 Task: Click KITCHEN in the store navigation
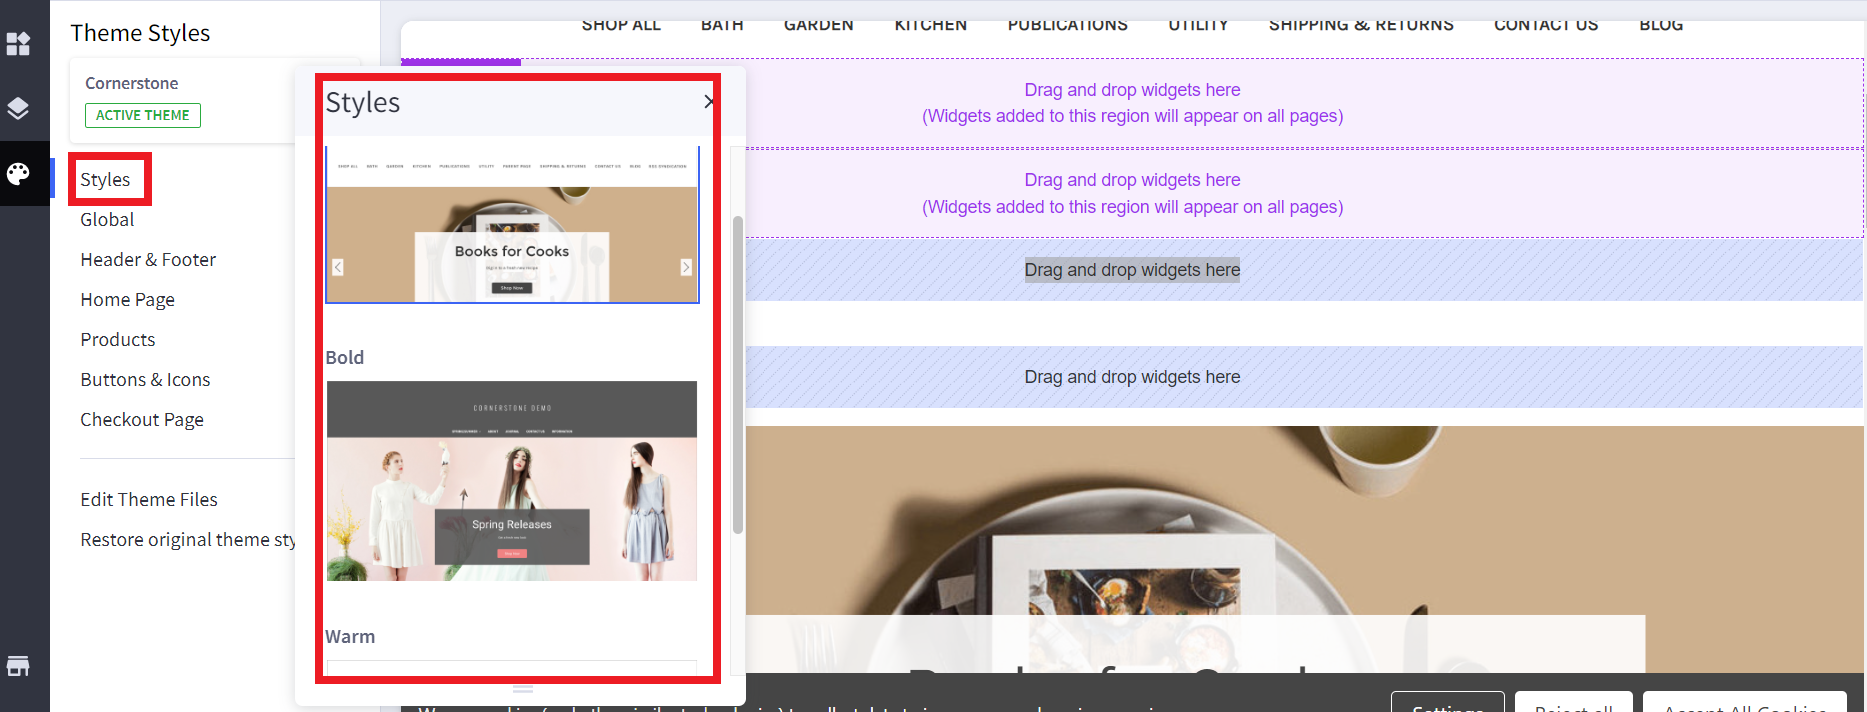pyautogui.click(x=931, y=25)
